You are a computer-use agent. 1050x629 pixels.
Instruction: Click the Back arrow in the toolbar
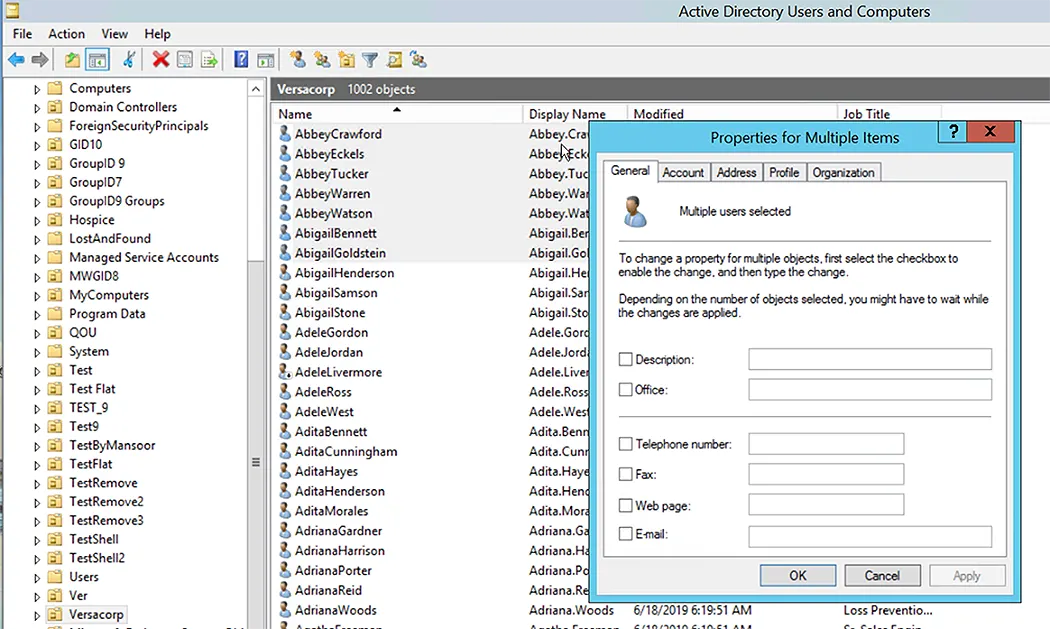16,60
